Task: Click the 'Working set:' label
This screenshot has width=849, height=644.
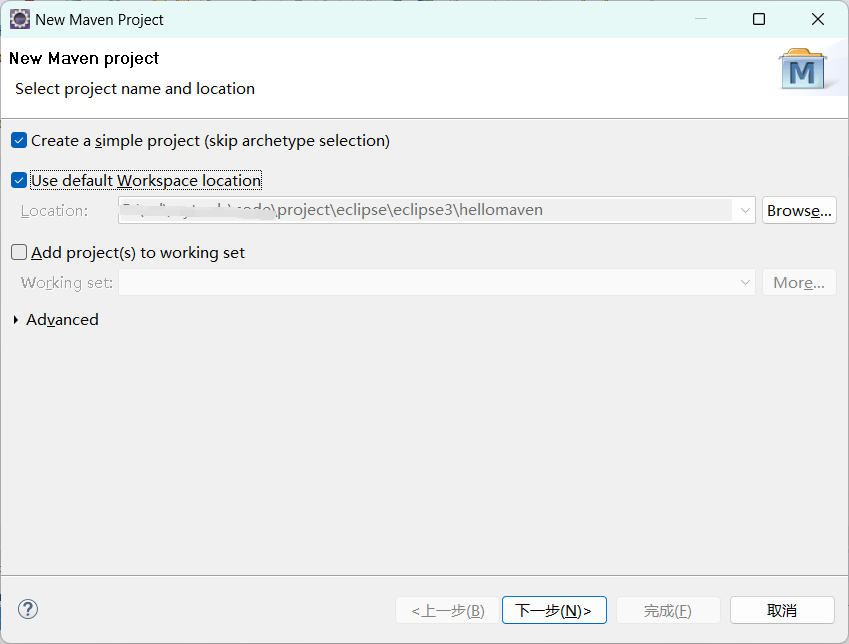Action: point(67,283)
